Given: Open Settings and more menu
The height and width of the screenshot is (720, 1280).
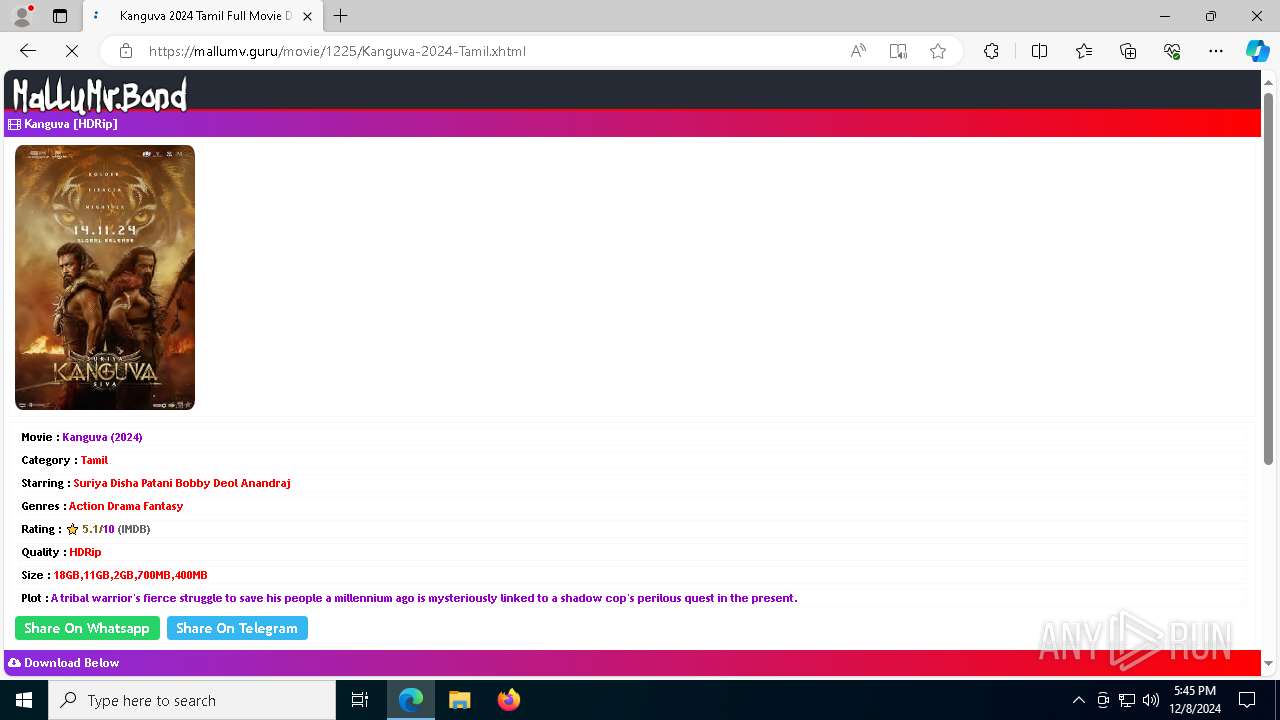Looking at the screenshot, I should click(1216, 51).
